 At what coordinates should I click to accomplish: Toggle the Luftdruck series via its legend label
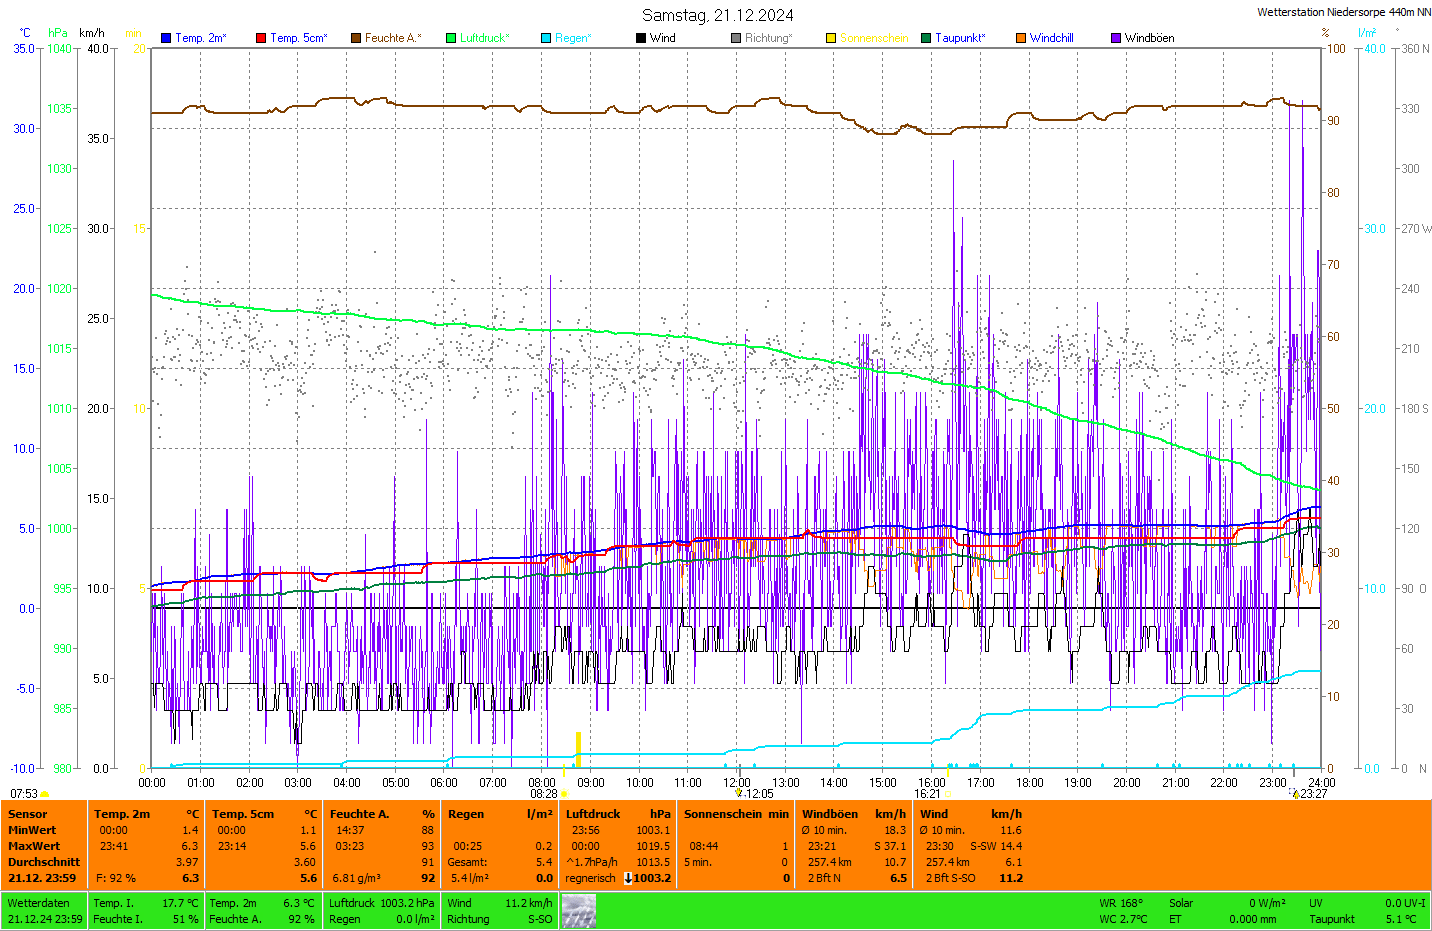pyautogui.click(x=484, y=38)
